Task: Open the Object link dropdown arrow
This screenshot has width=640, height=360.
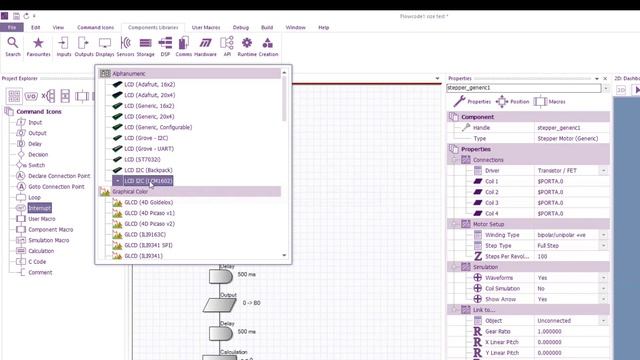Action: point(603,320)
